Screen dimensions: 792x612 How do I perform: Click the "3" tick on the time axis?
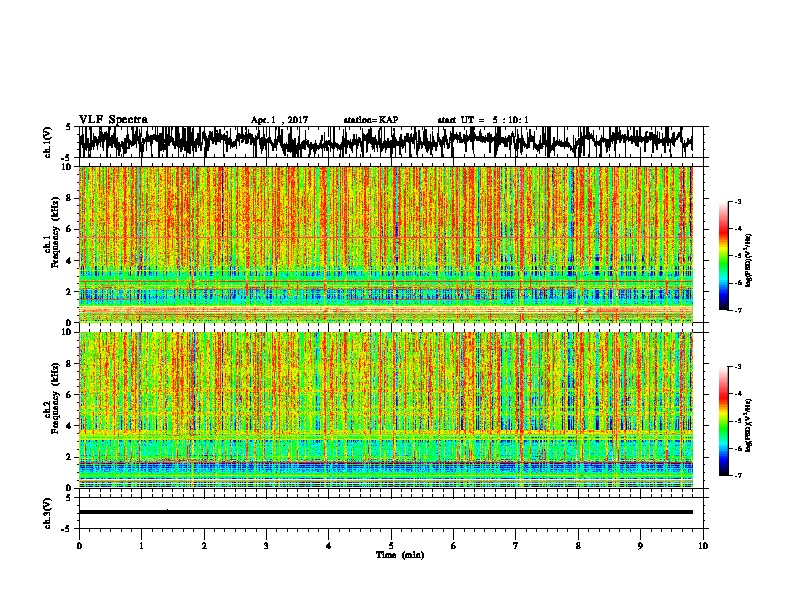pyautogui.click(x=266, y=546)
